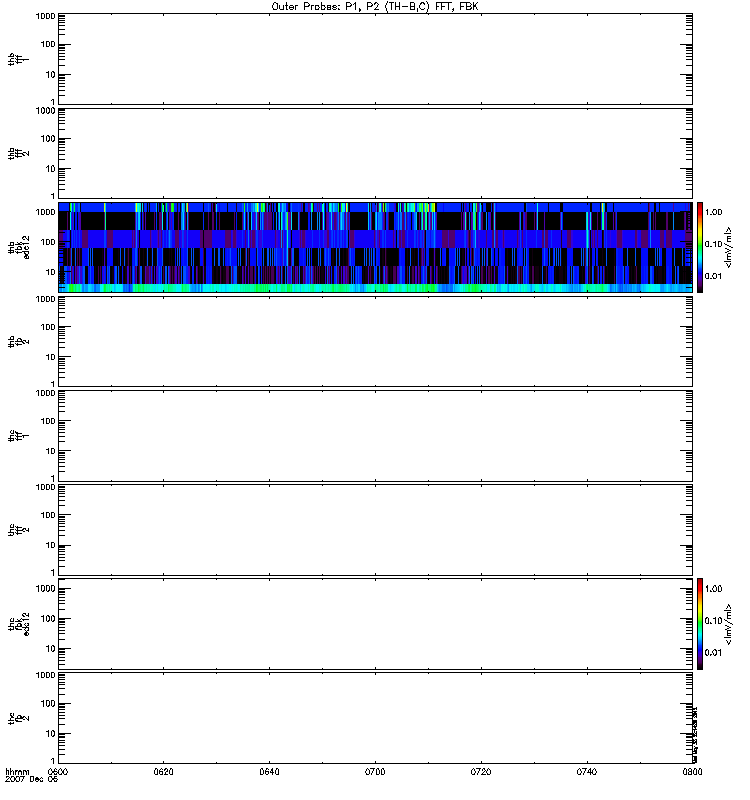Click the 0700 time axis label
This screenshot has height=800, width=750.
pos(375,772)
